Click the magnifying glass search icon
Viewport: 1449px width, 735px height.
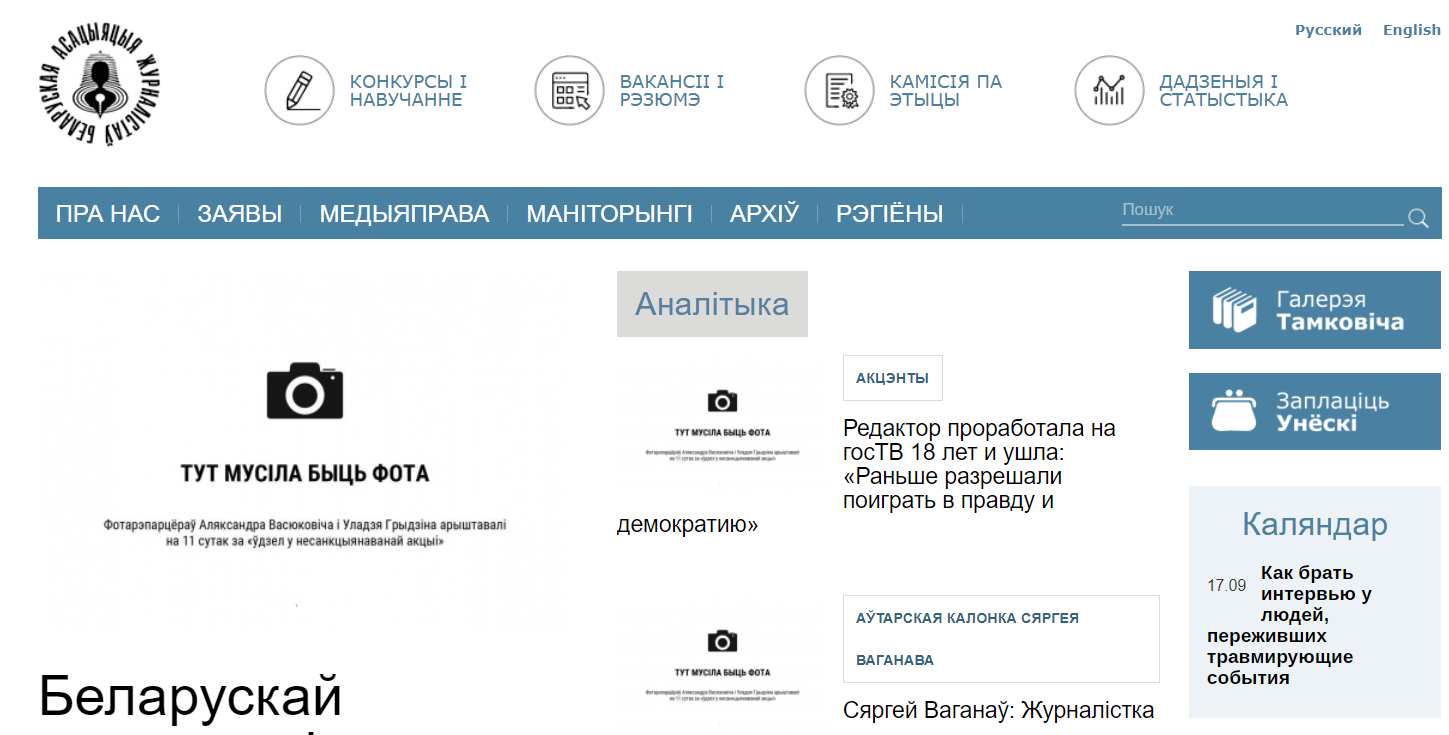point(1417,218)
